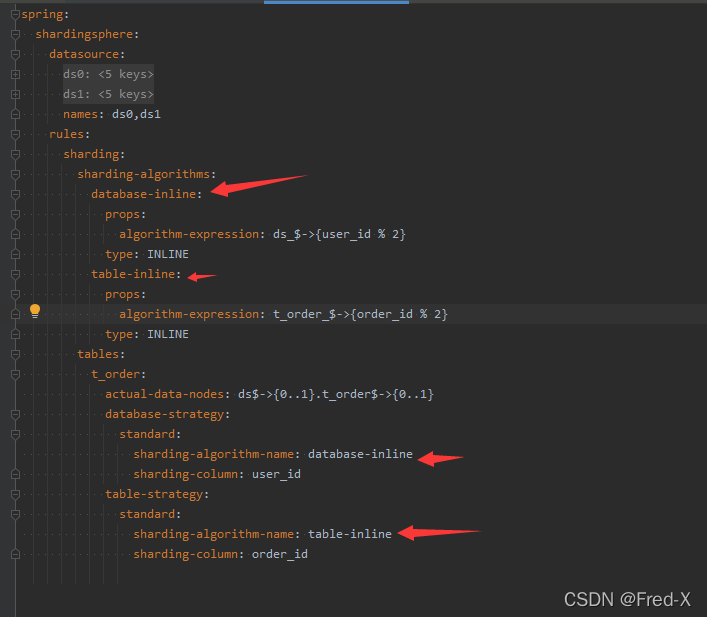Fold the database-inline block
Screen dimensions: 707x617
[15, 194]
